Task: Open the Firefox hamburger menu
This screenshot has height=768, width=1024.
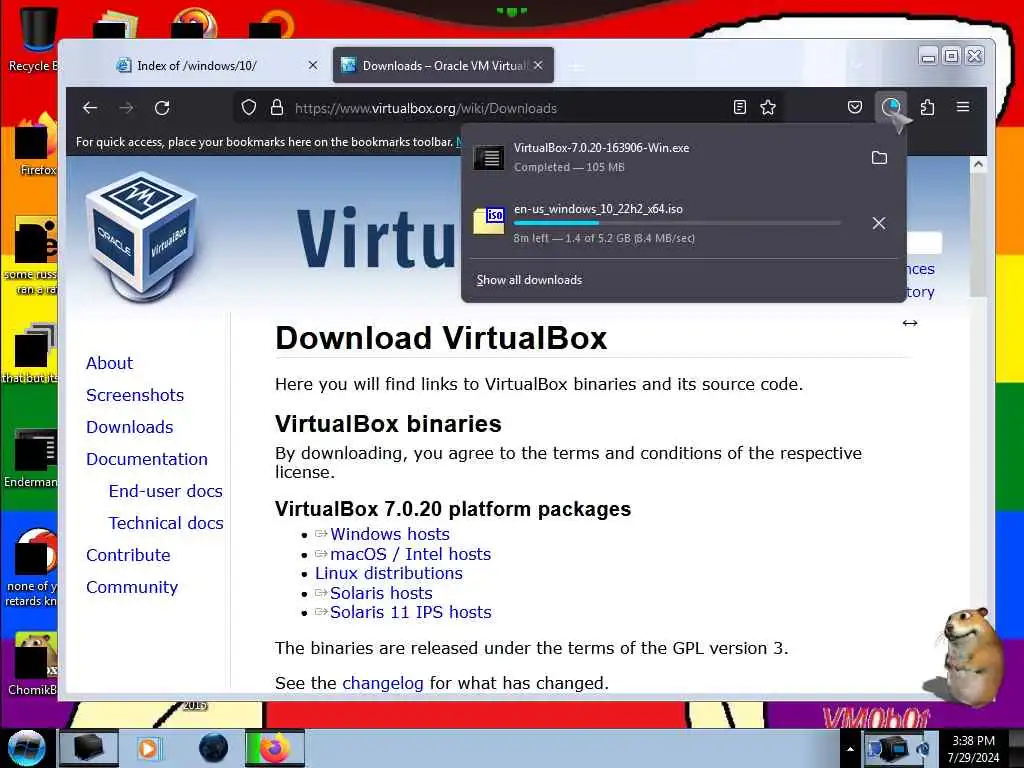Action: point(963,107)
